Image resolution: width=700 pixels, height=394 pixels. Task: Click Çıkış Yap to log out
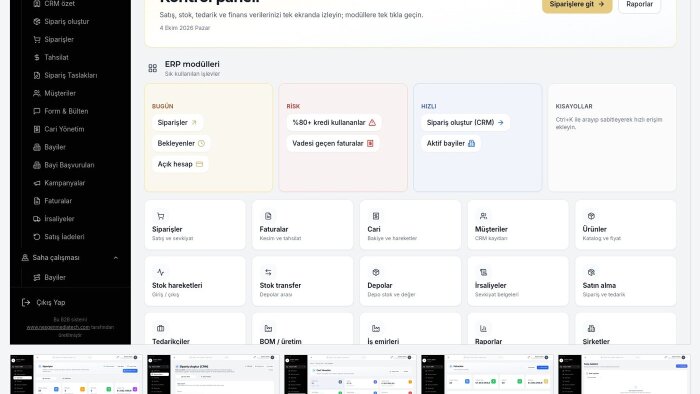point(44,303)
